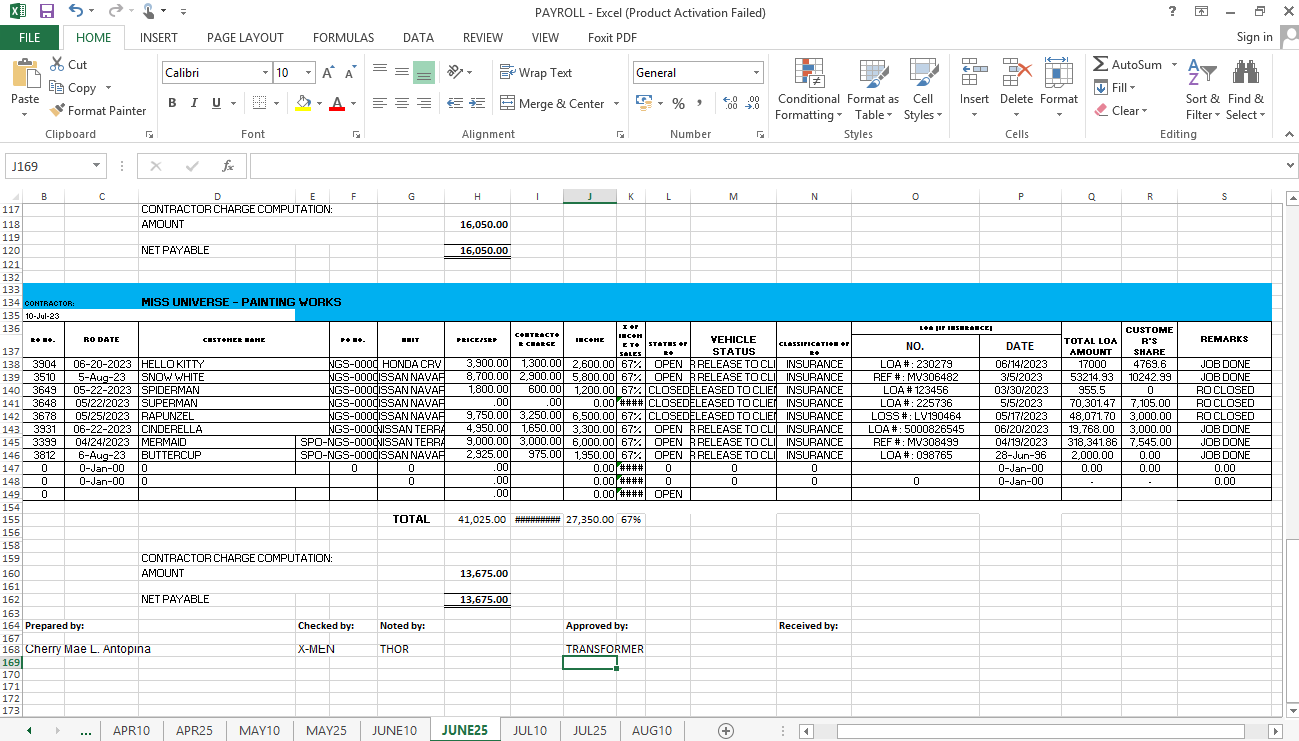The image size is (1299, 741).
Task: Open the Format cells menu
Action: (1059, 89)
